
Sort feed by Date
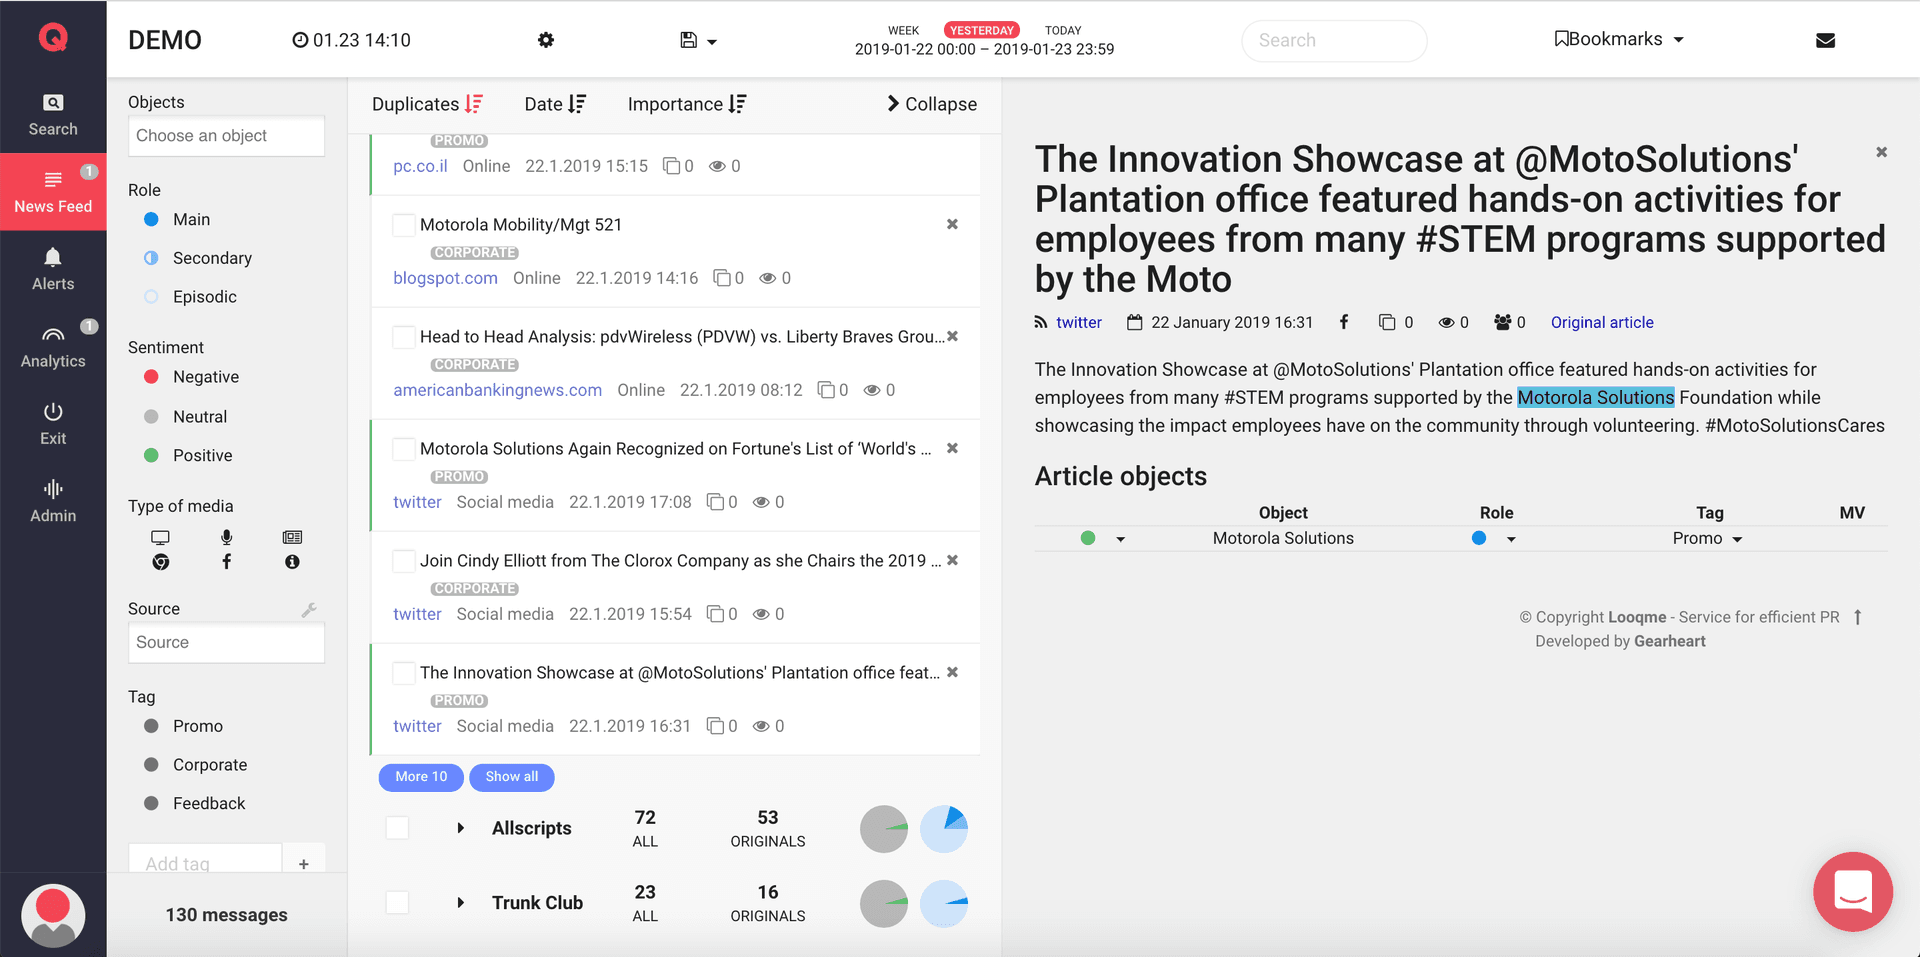(555, 104)
